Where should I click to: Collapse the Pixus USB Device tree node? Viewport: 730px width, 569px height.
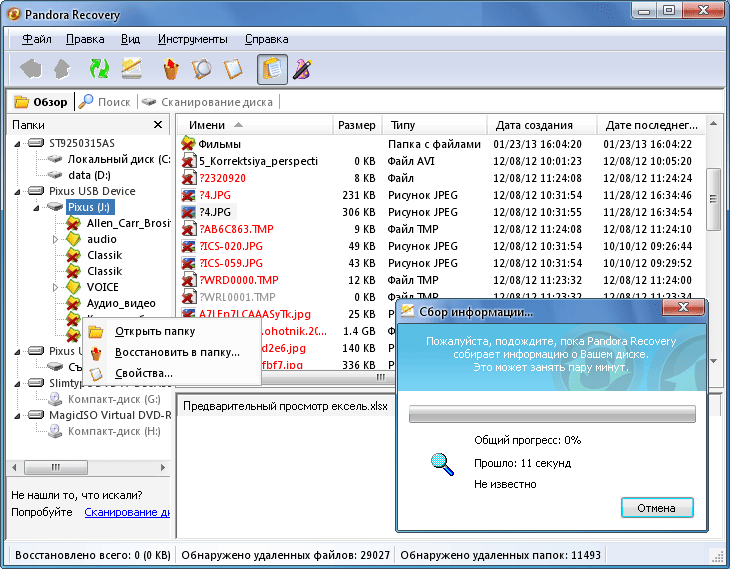pos(17,192)
